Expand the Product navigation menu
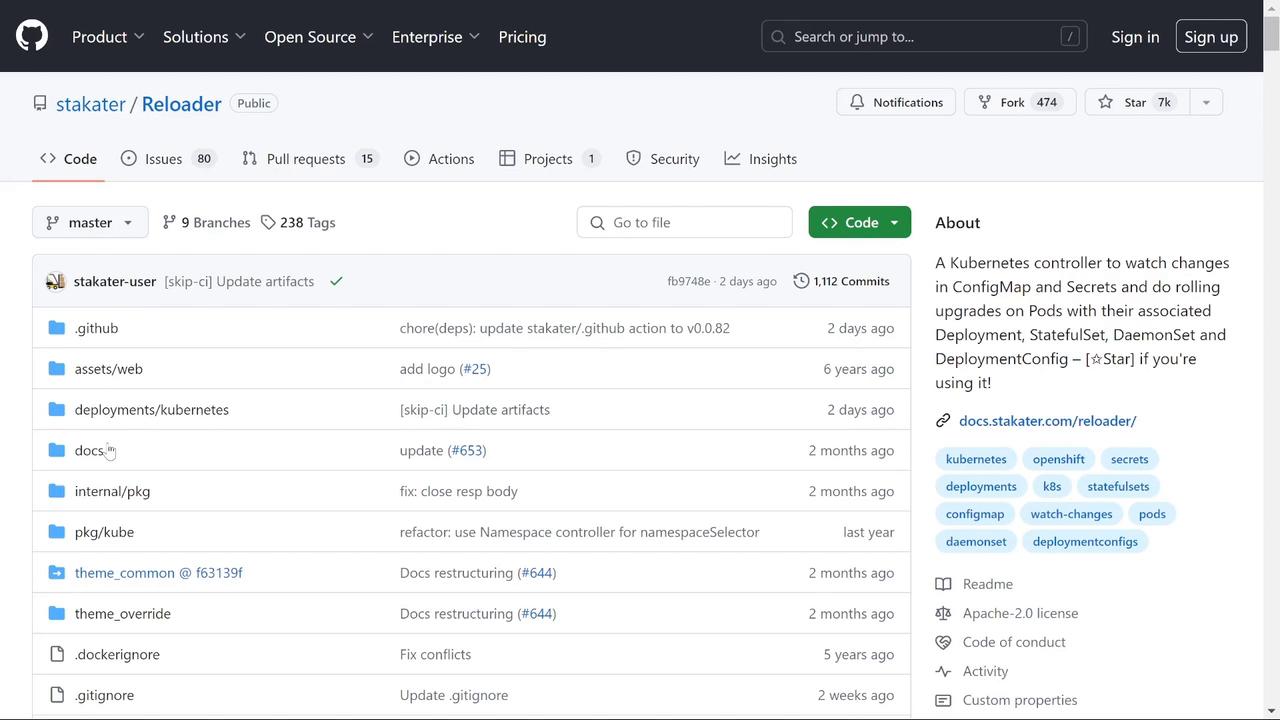The image size is (1280, 720). point(108,36)
